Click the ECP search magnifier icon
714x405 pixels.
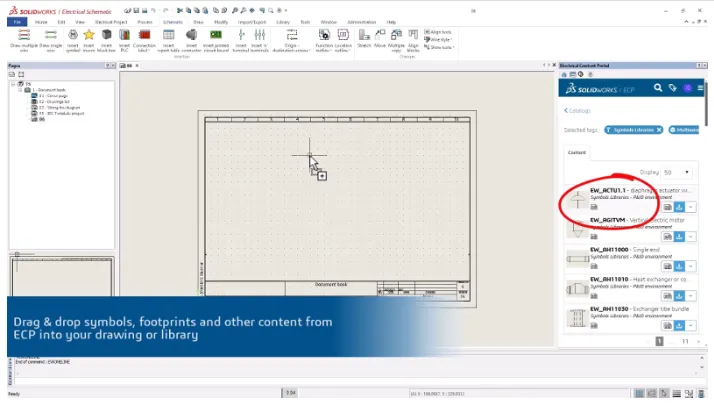(x=658, y=87)
